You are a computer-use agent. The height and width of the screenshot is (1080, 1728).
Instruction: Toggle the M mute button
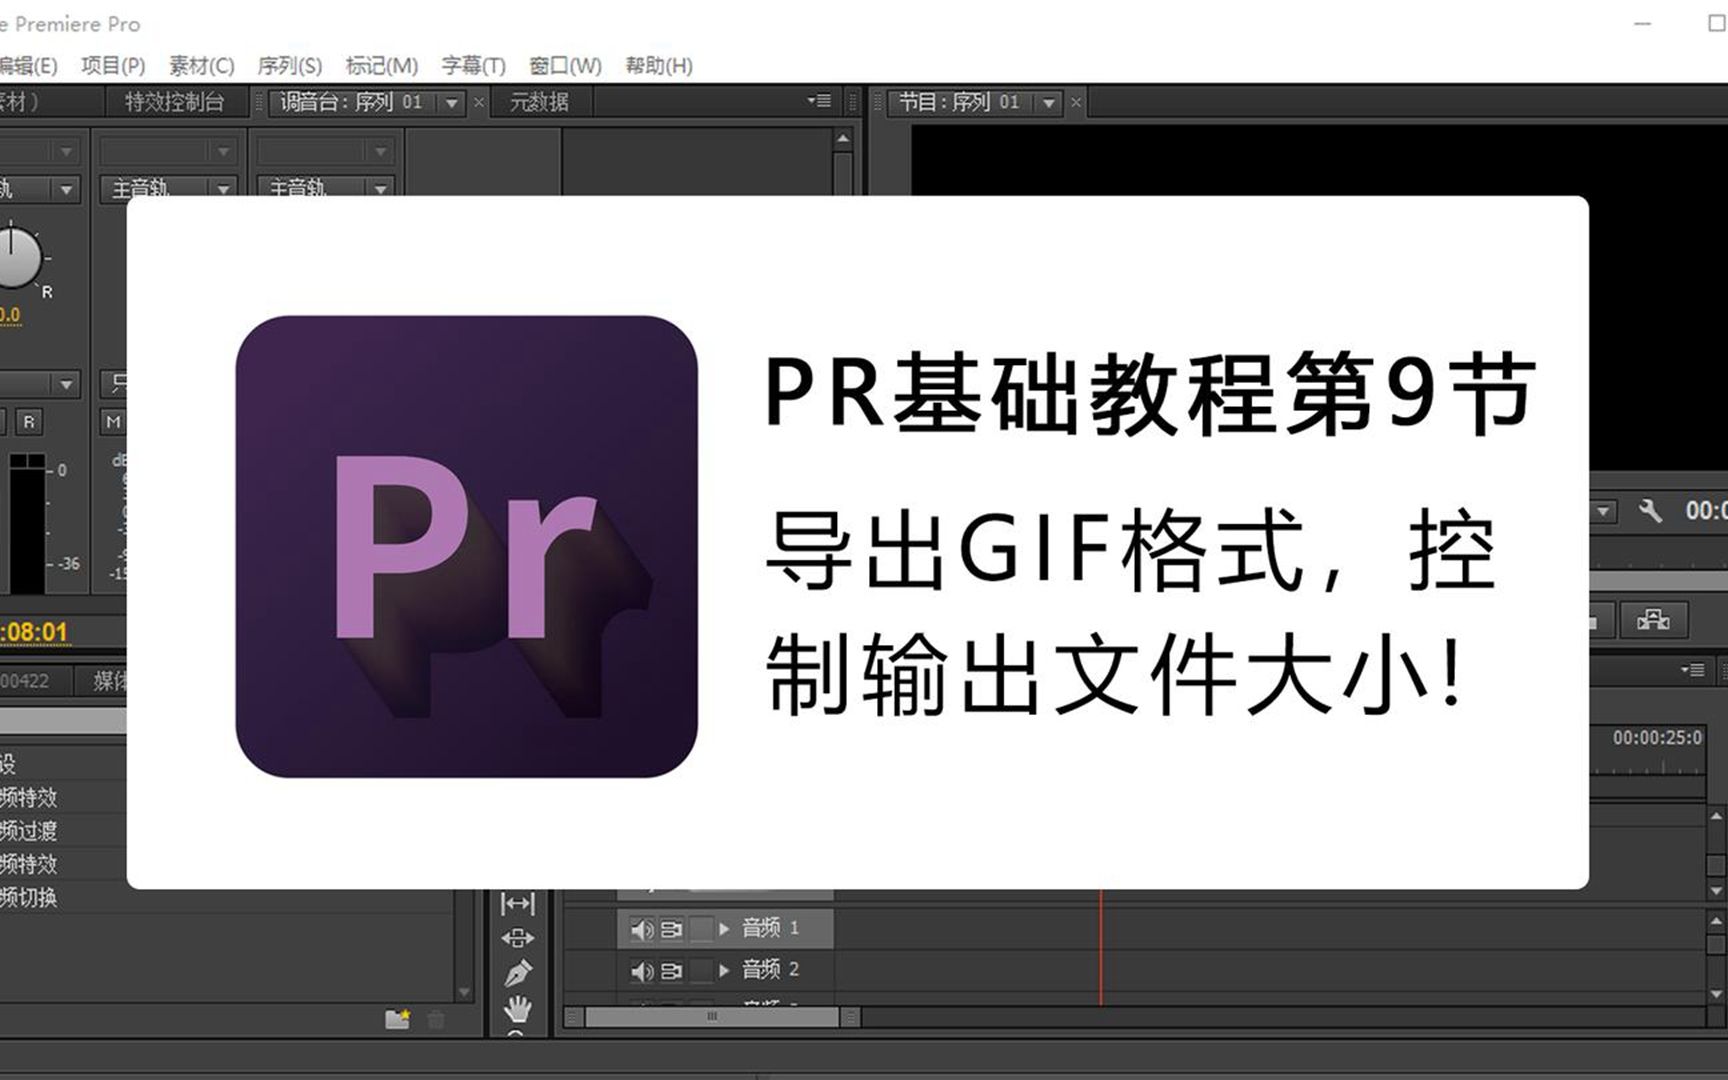[113, 422]
